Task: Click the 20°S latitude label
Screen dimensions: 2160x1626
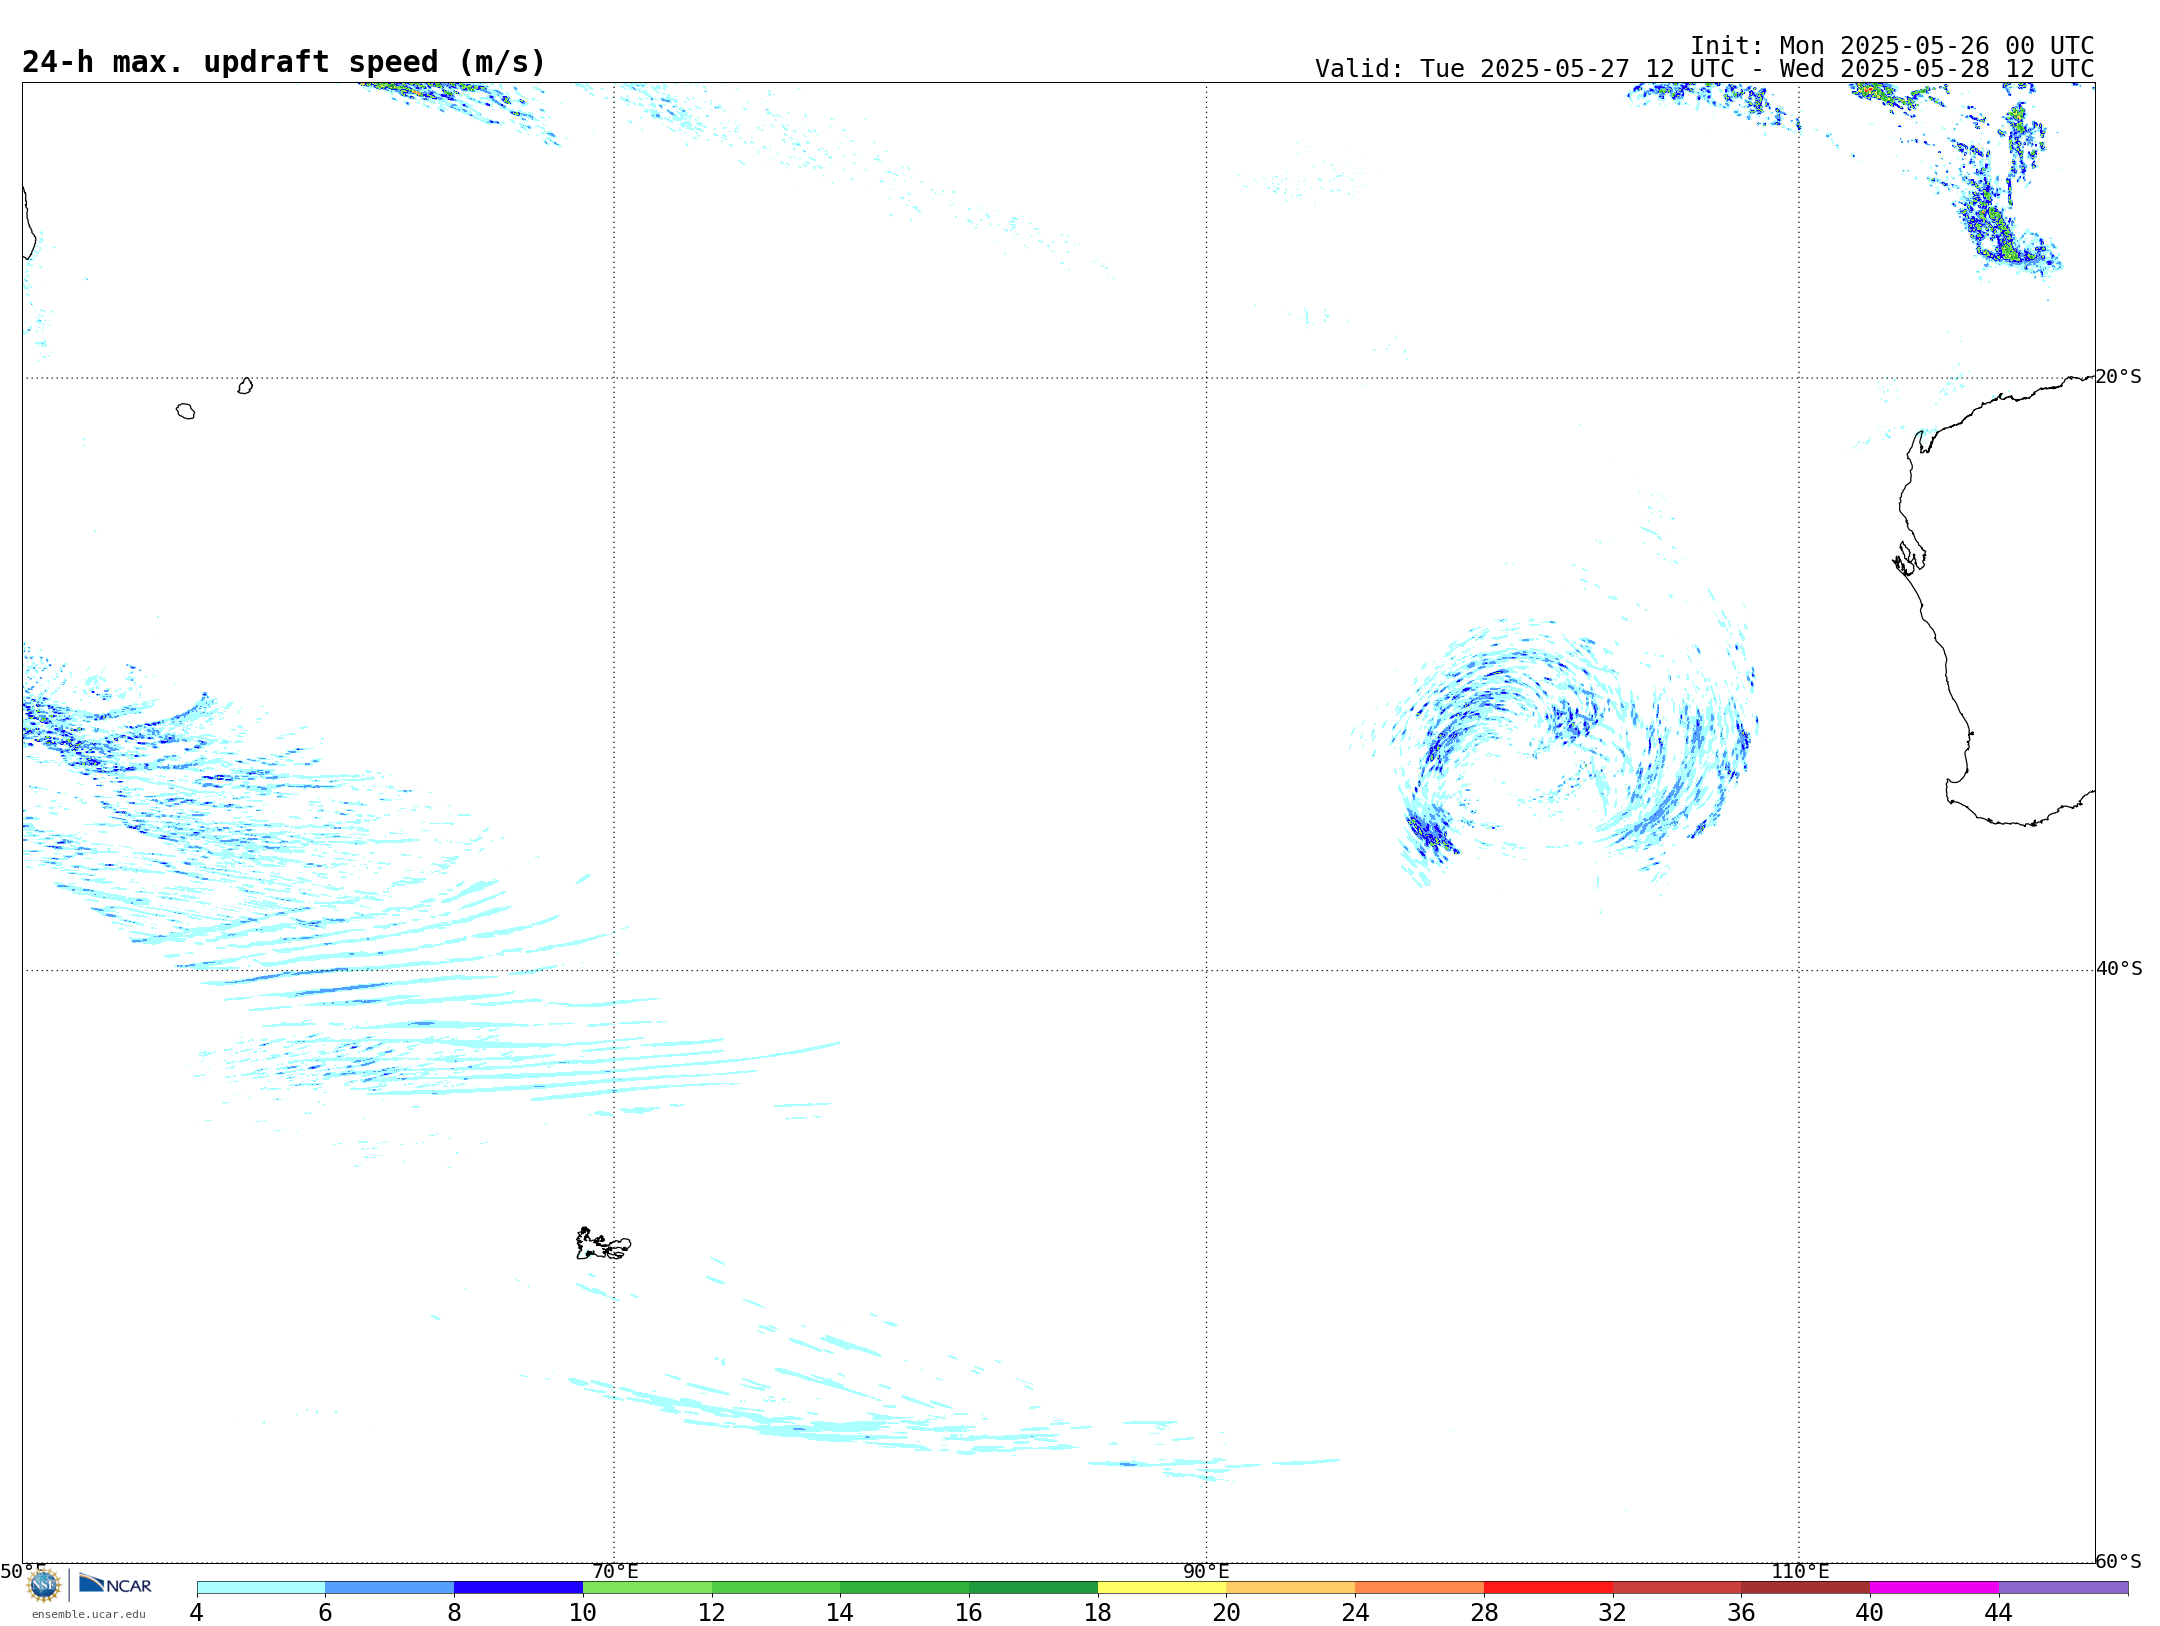Action: coord(2118,377)
